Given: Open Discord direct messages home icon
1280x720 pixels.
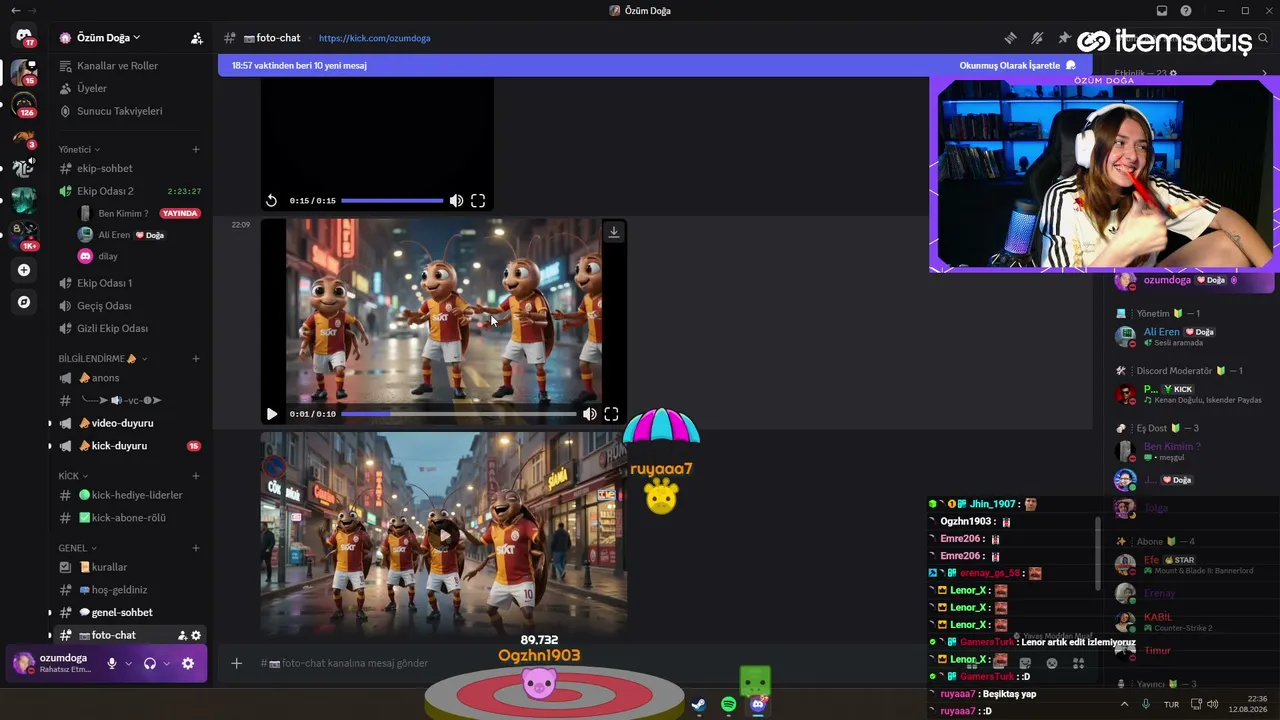Looking at the screenshot, I should (24, 37).
